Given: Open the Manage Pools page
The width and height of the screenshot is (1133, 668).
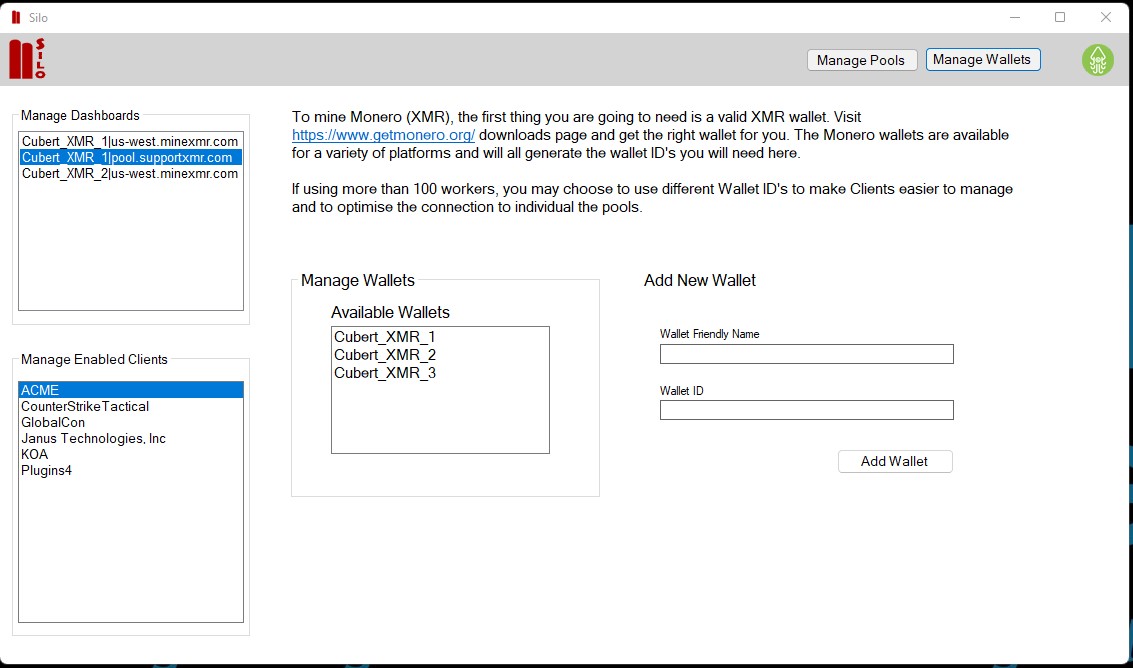Looking at the screenshot, I should [860, 60].
